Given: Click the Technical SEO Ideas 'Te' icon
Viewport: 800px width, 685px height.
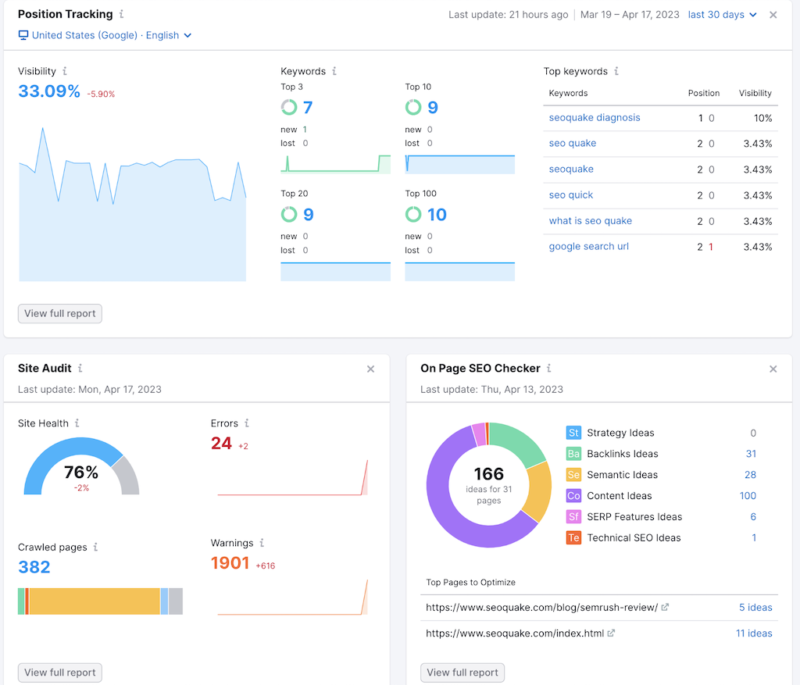Looking at the screenshot, I should tap(573, 538).
